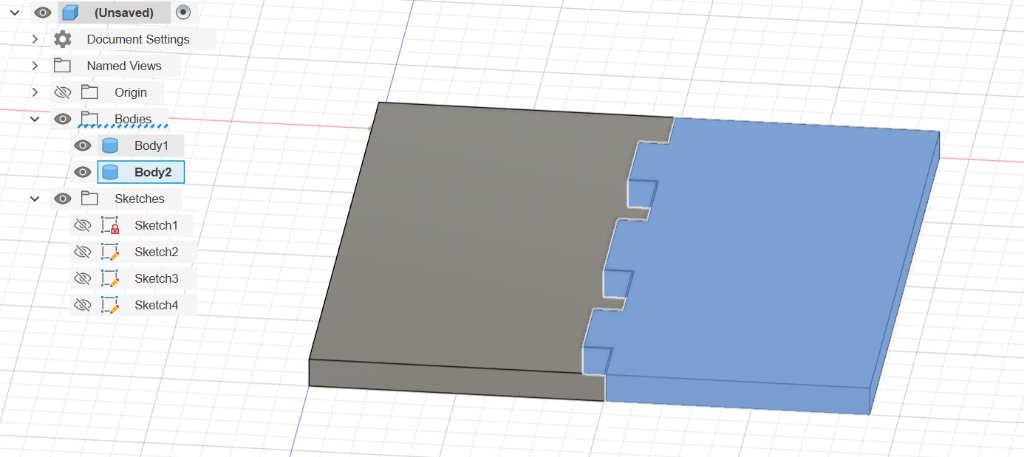Select the Body2 label
The image size is (1024, 457).
click(x=153, y=172)
